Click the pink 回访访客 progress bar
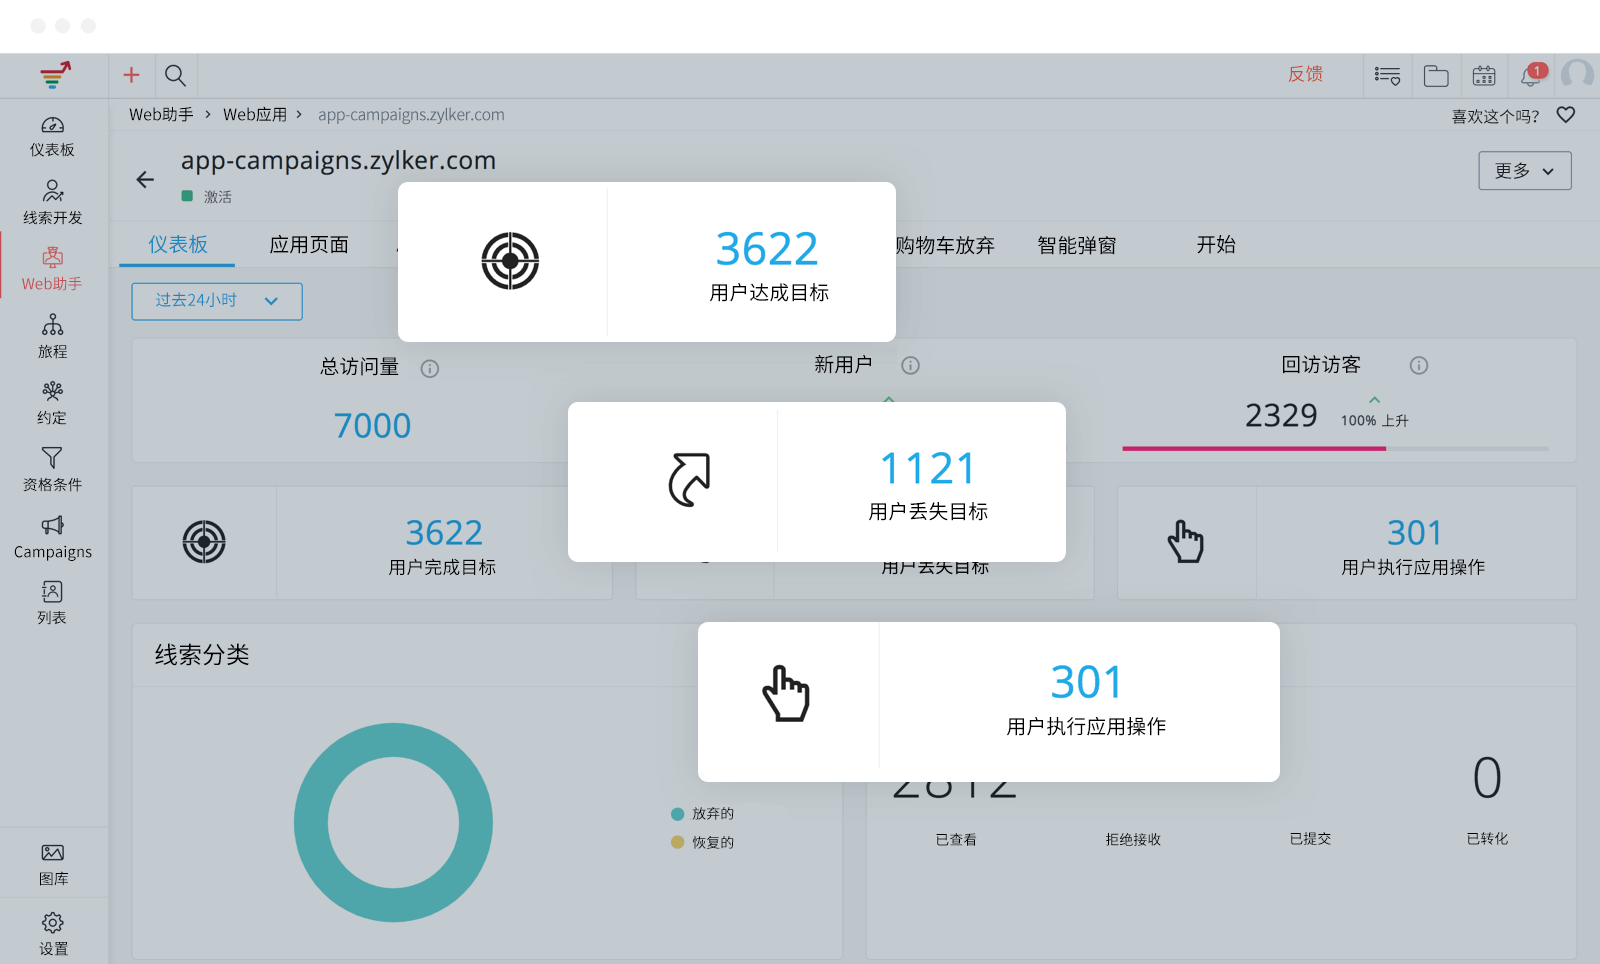This screenshot has width=1600, height=964. (x=1254, y=449)
